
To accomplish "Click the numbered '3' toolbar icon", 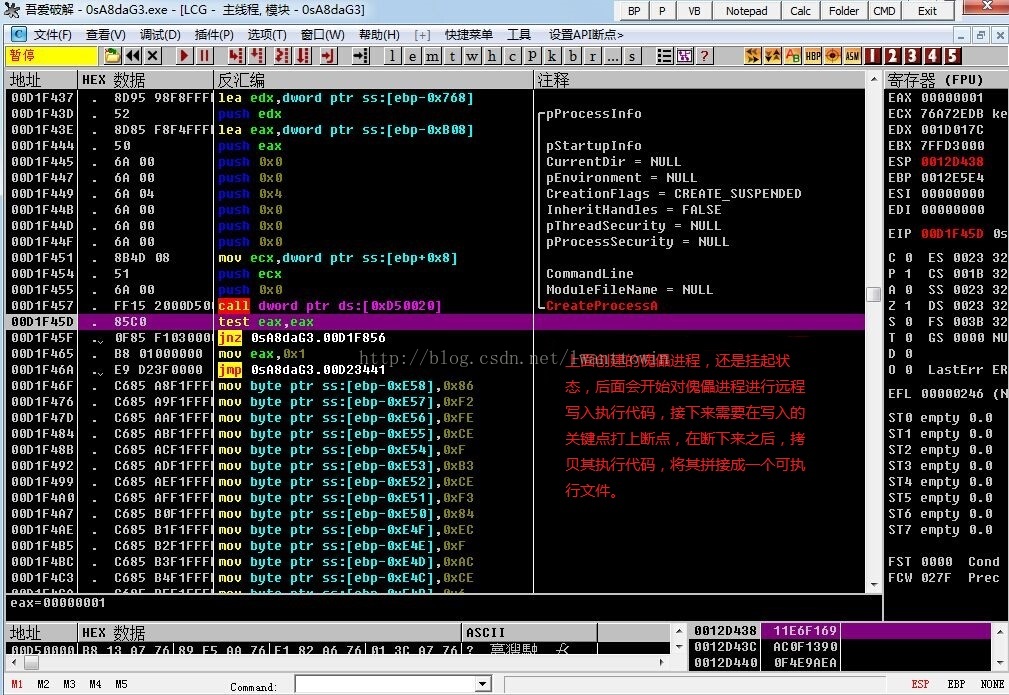I will point(912,56).
